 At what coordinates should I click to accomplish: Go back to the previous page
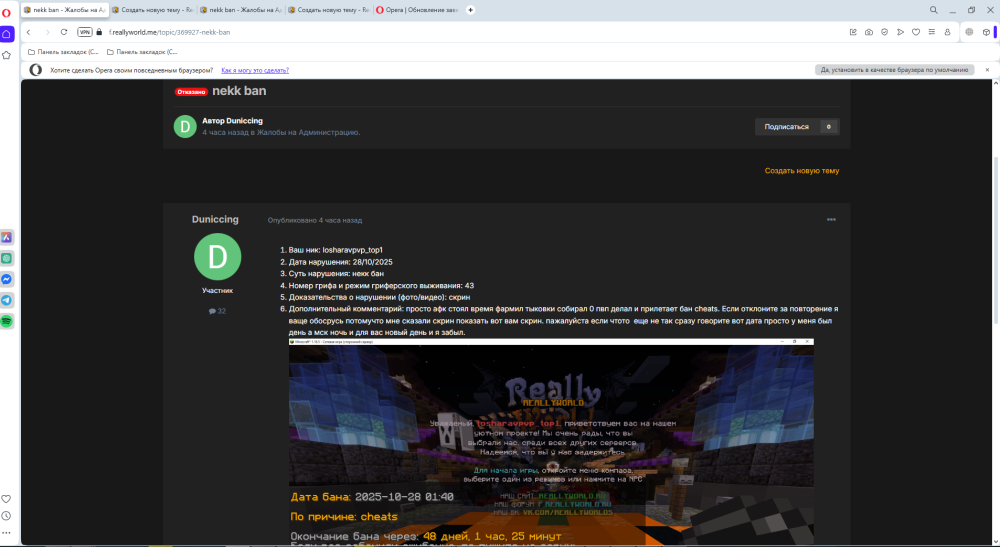(x=29, y=32)
